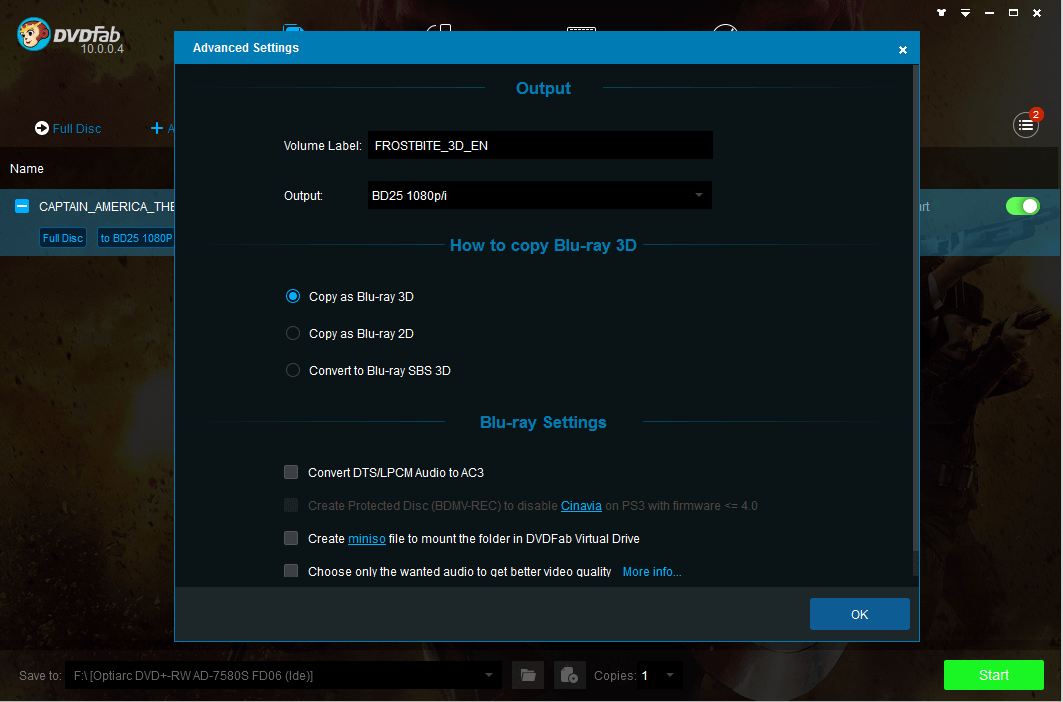Image resolution: width=1063 pixels, height=702 pixels.
Task: Click the ISO image output icon
Action: pyautogui.click(x=569, y=676)
